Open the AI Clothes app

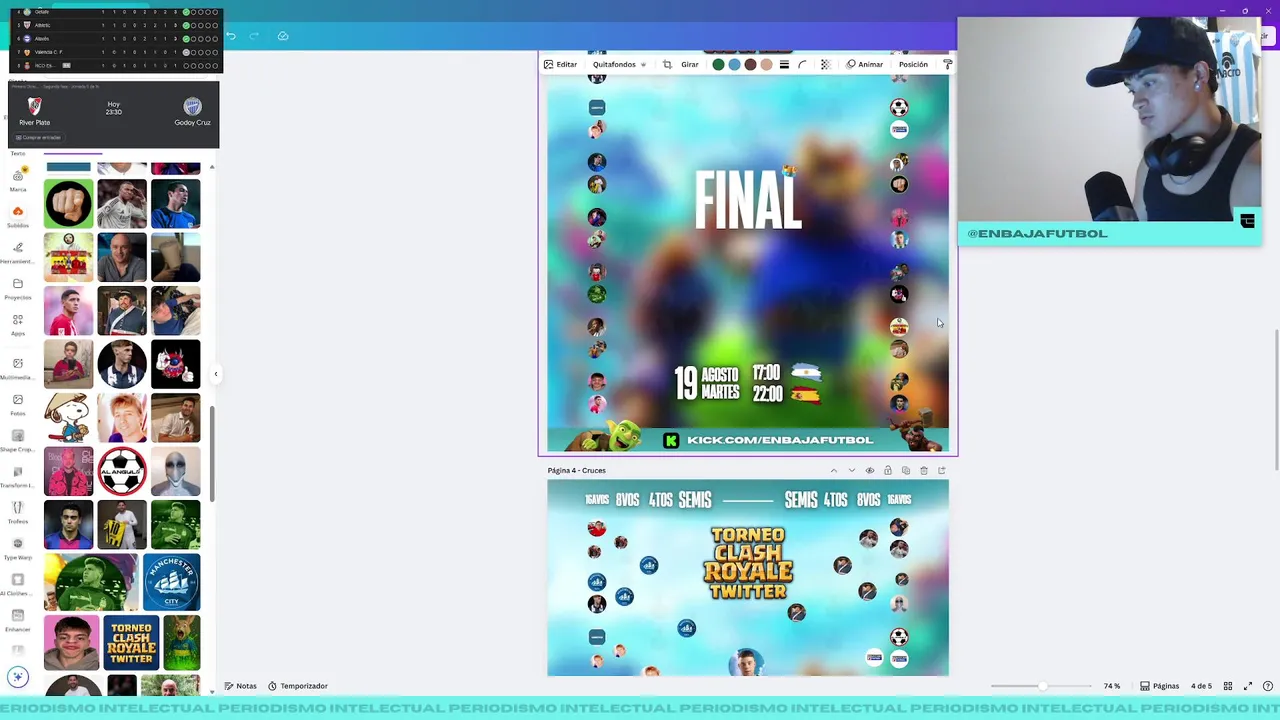18,584
